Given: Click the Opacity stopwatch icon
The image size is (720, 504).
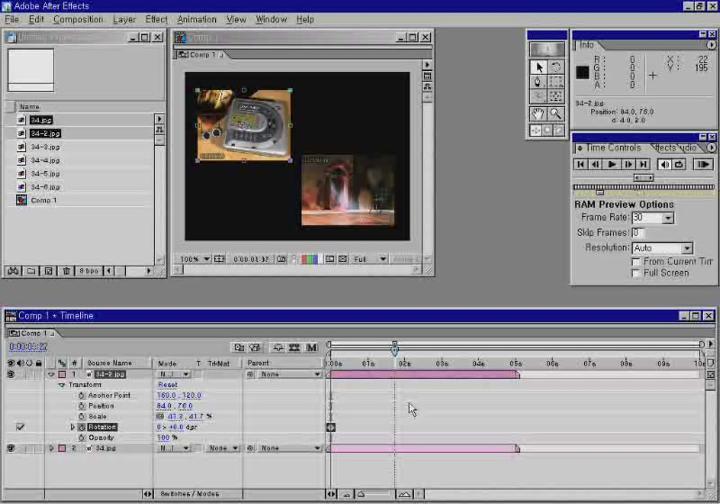Looking at the screenshot, I should [x=82, y=438].
